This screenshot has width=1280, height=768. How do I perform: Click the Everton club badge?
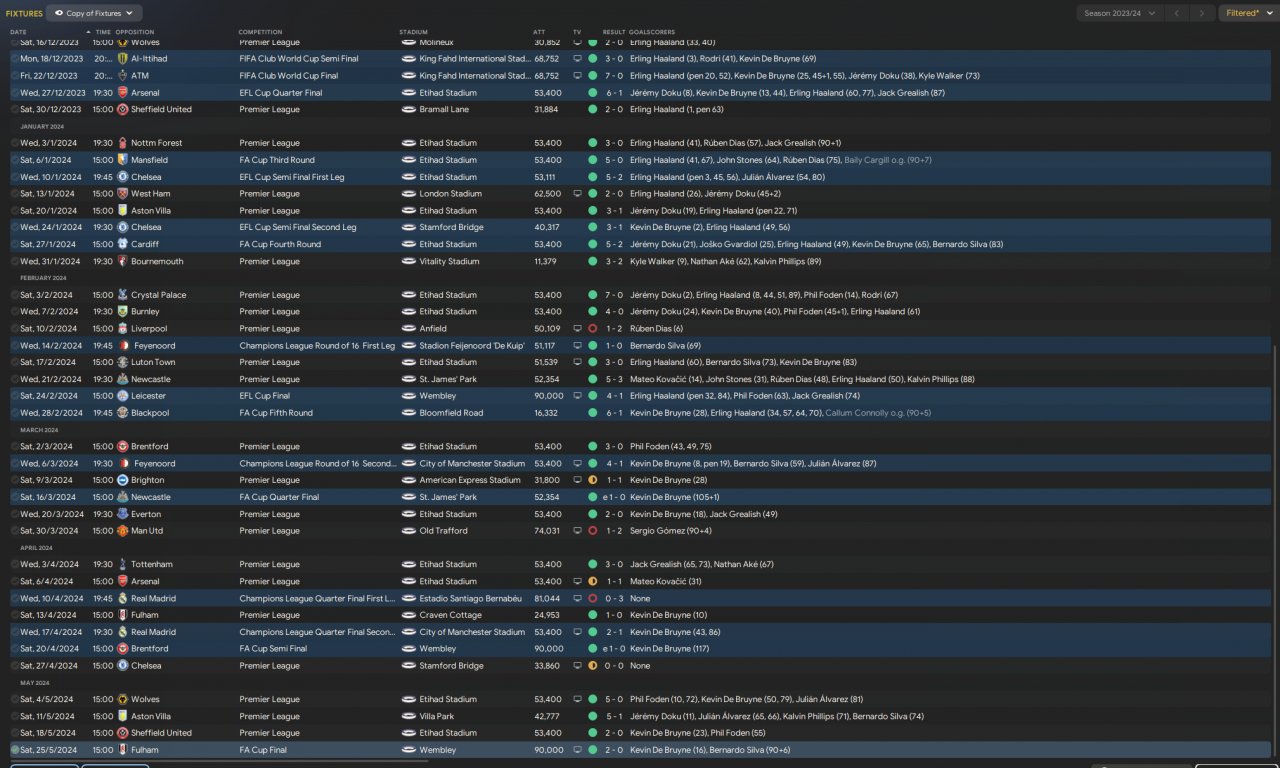[x=123, y=514]
